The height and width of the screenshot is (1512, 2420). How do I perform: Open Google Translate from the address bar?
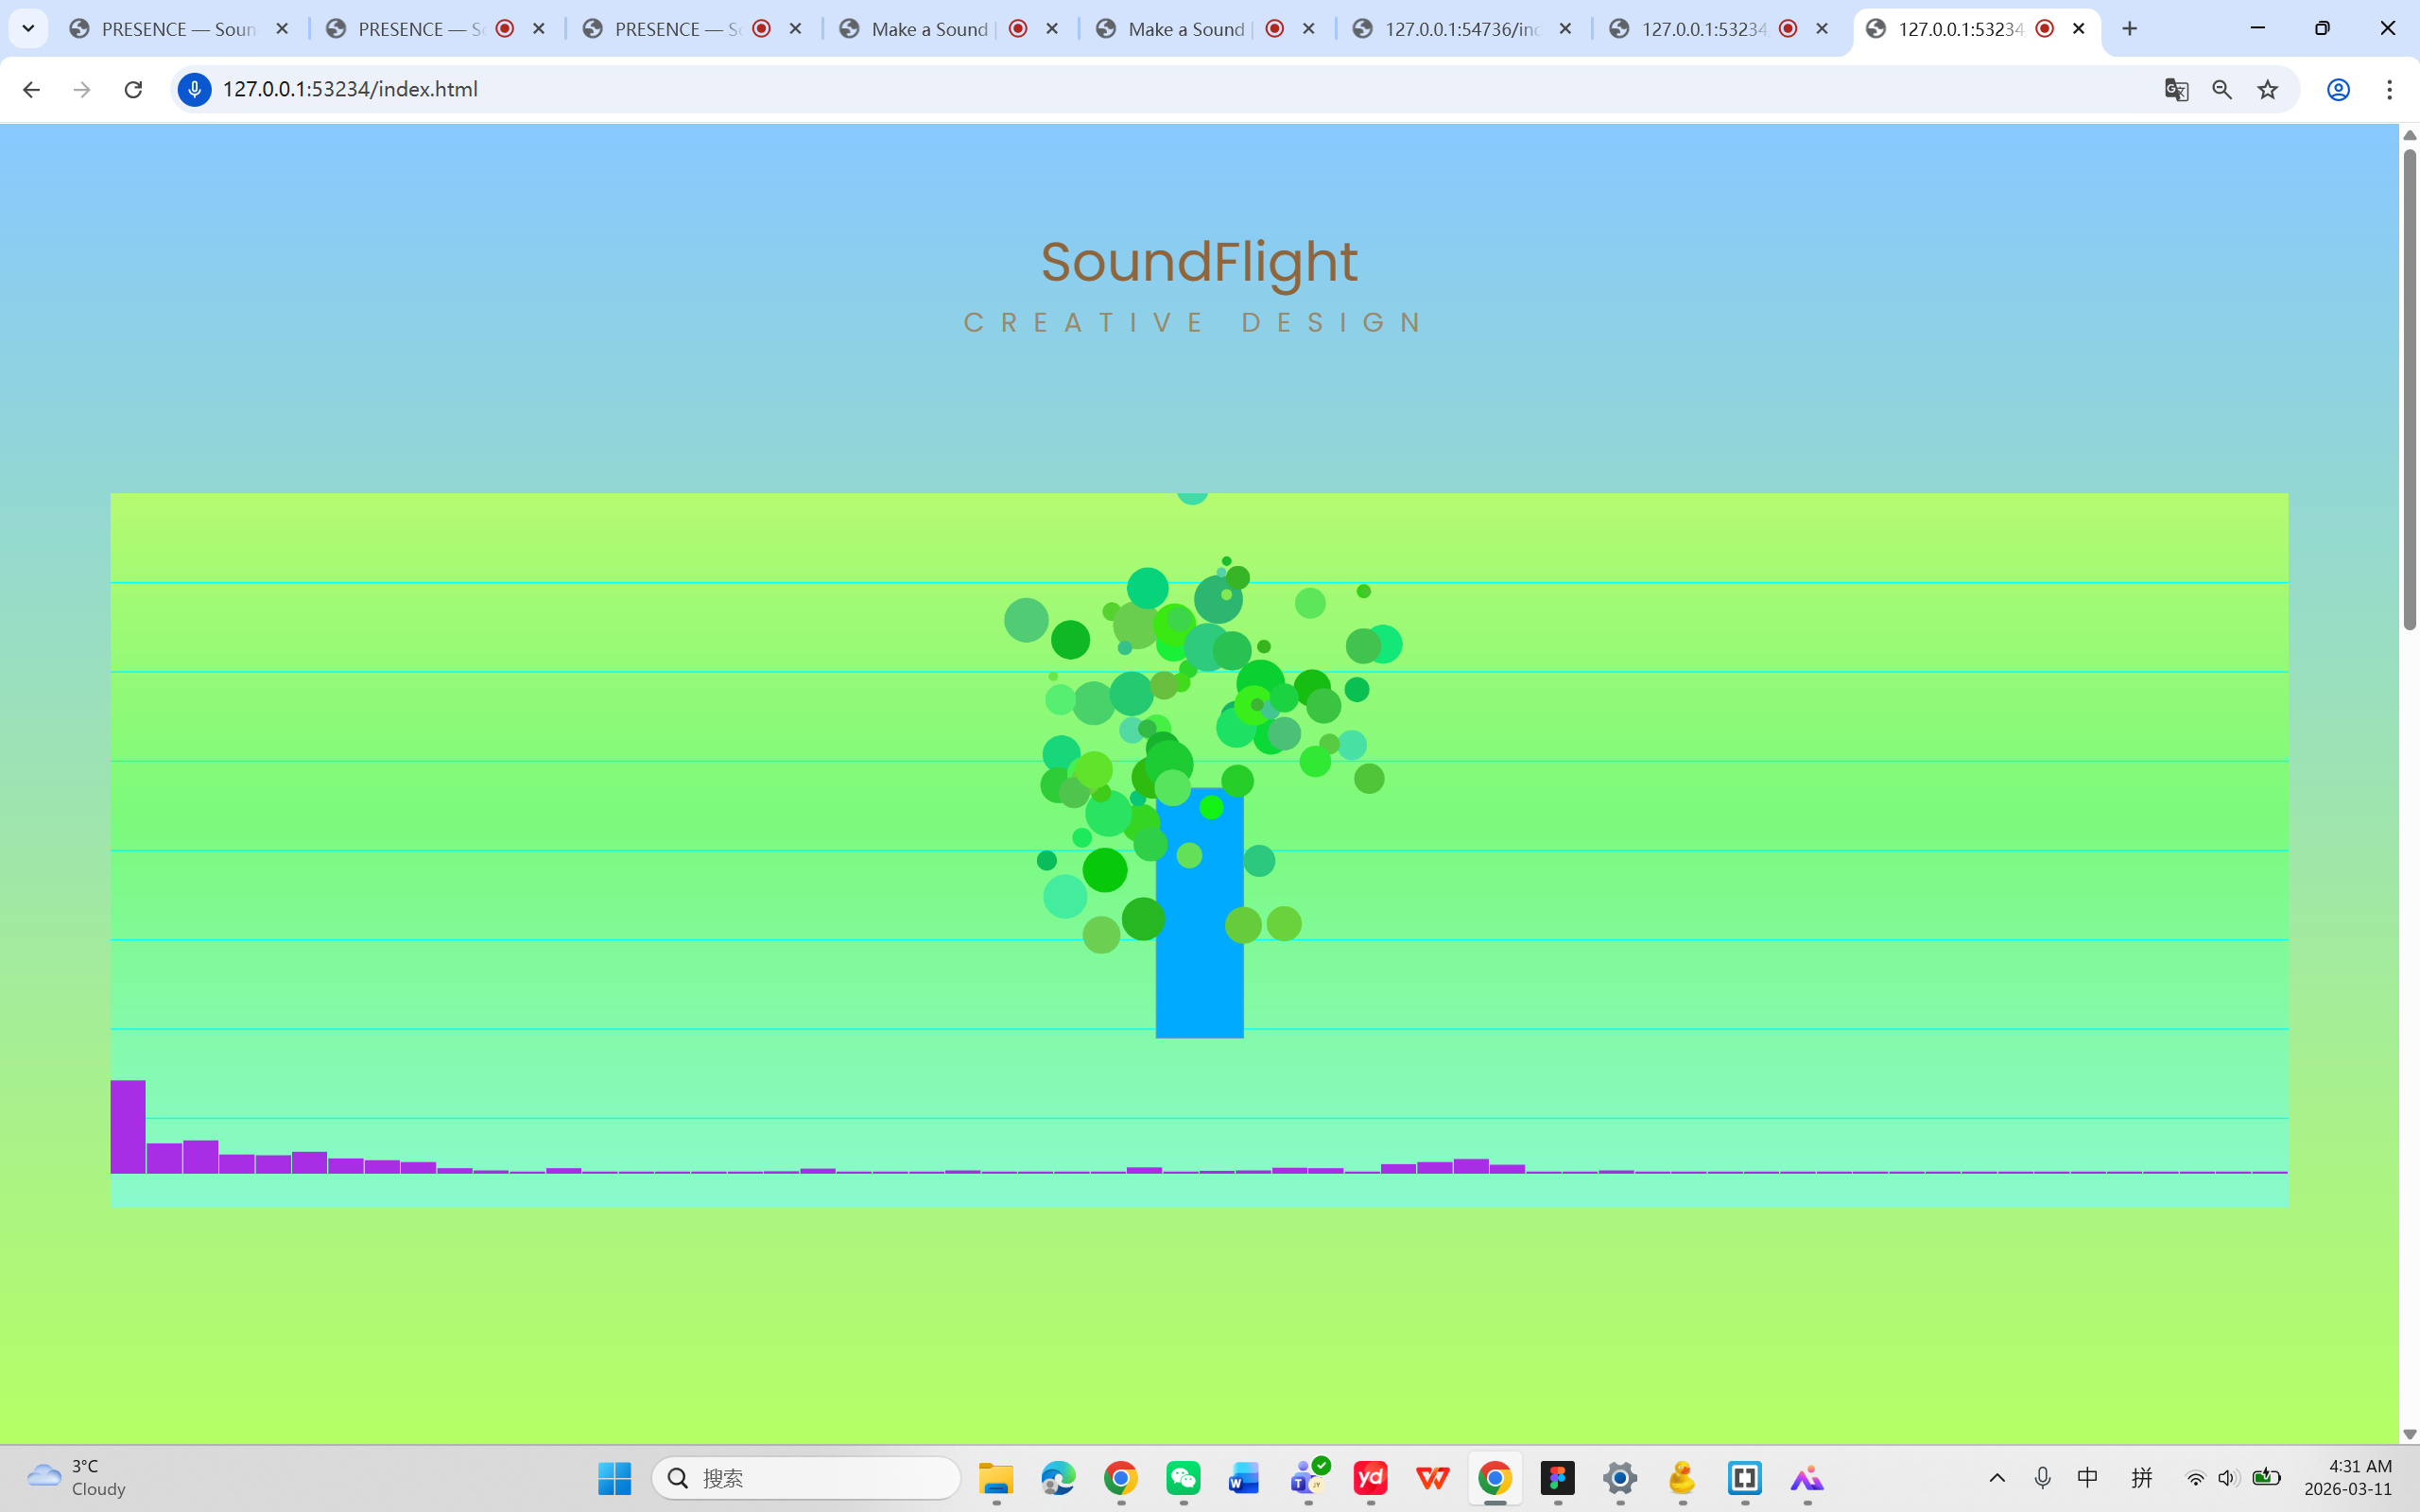(x=2176, y=89)
